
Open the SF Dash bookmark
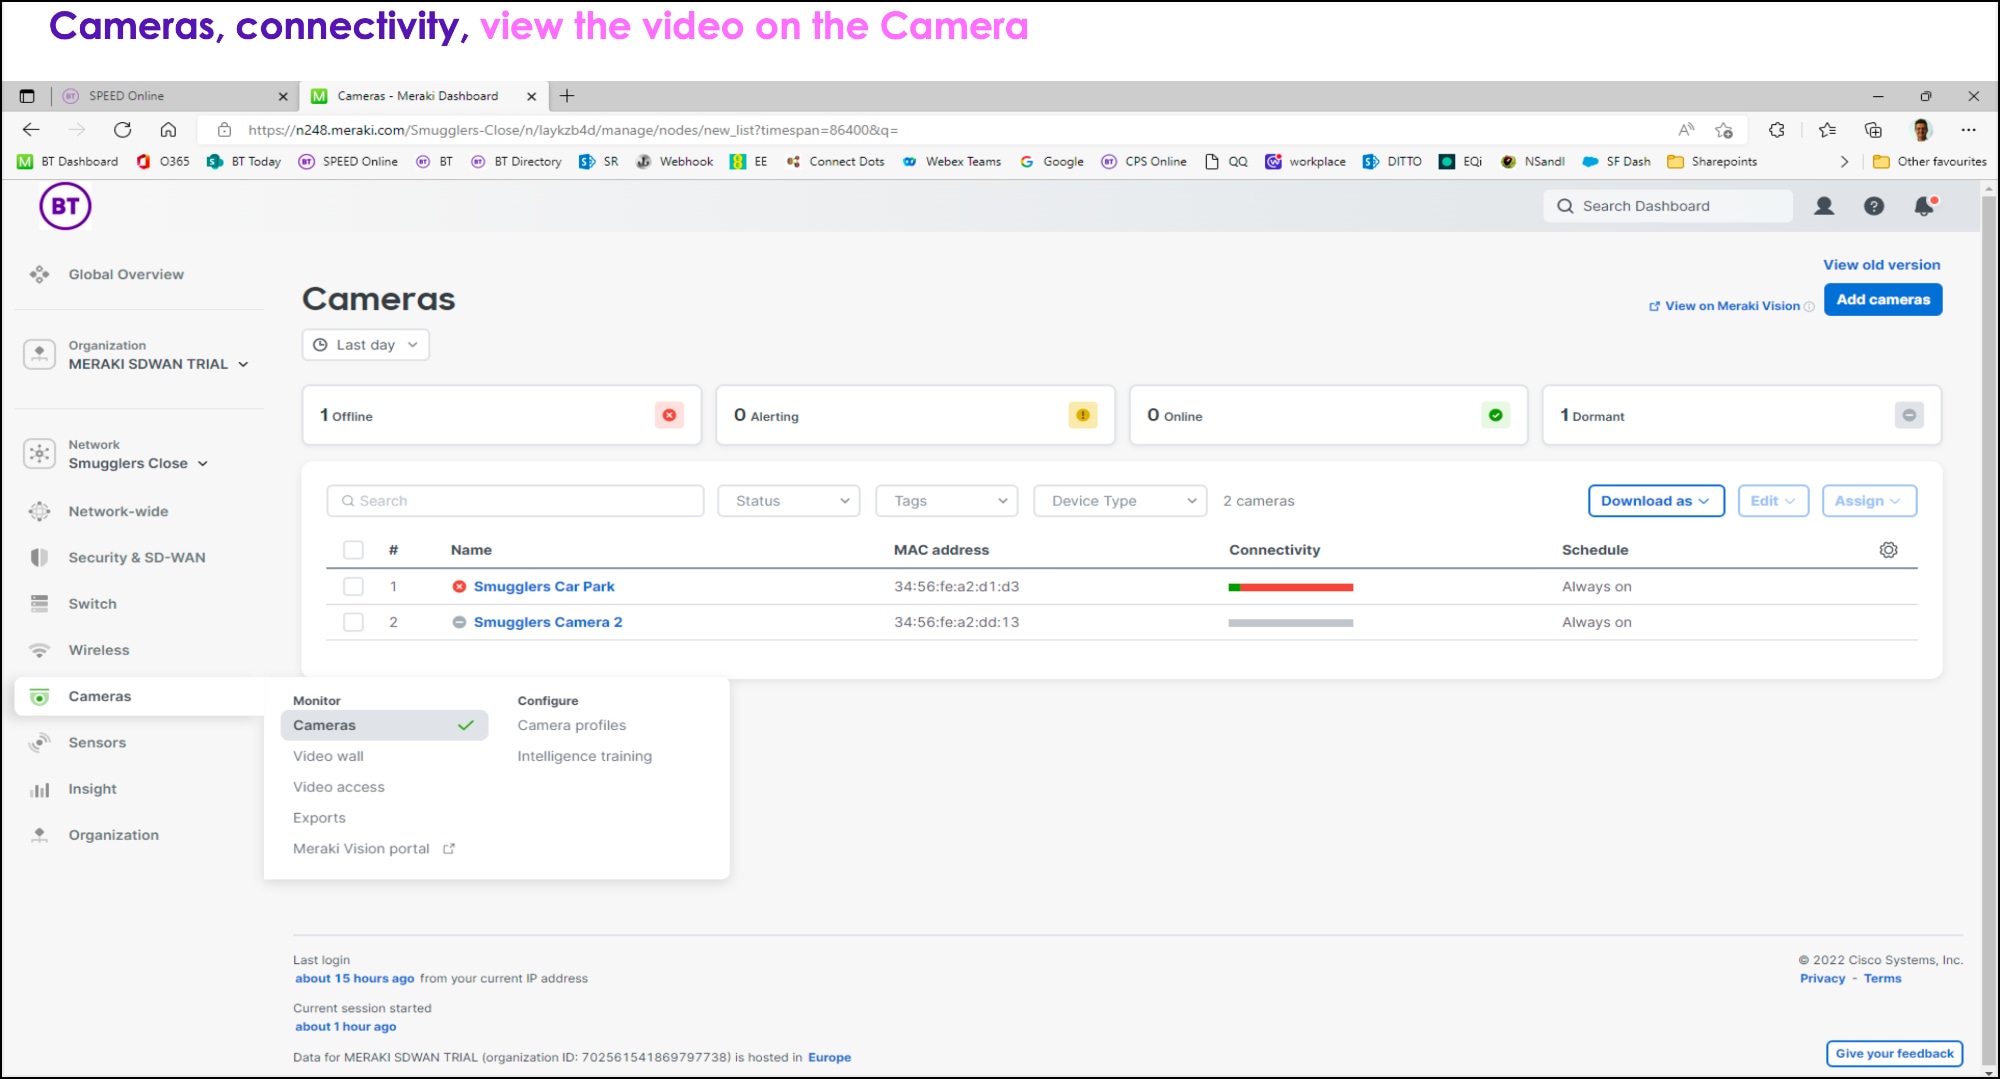[1616, 161]
